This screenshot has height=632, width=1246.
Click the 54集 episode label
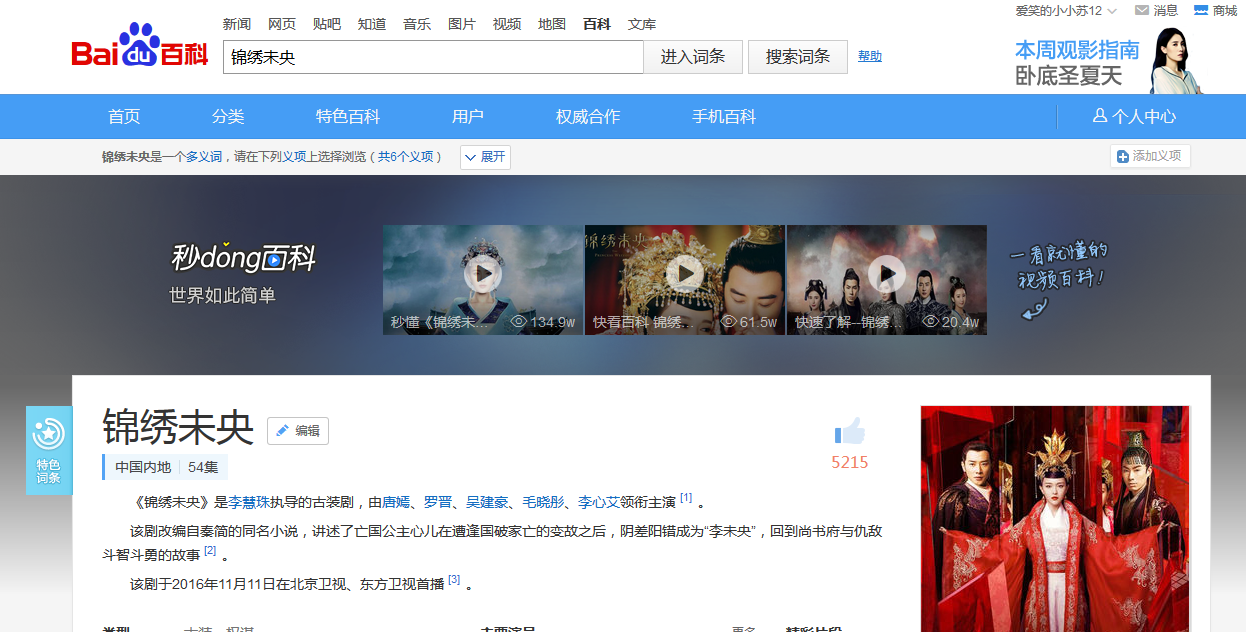[x=203, y=467]
